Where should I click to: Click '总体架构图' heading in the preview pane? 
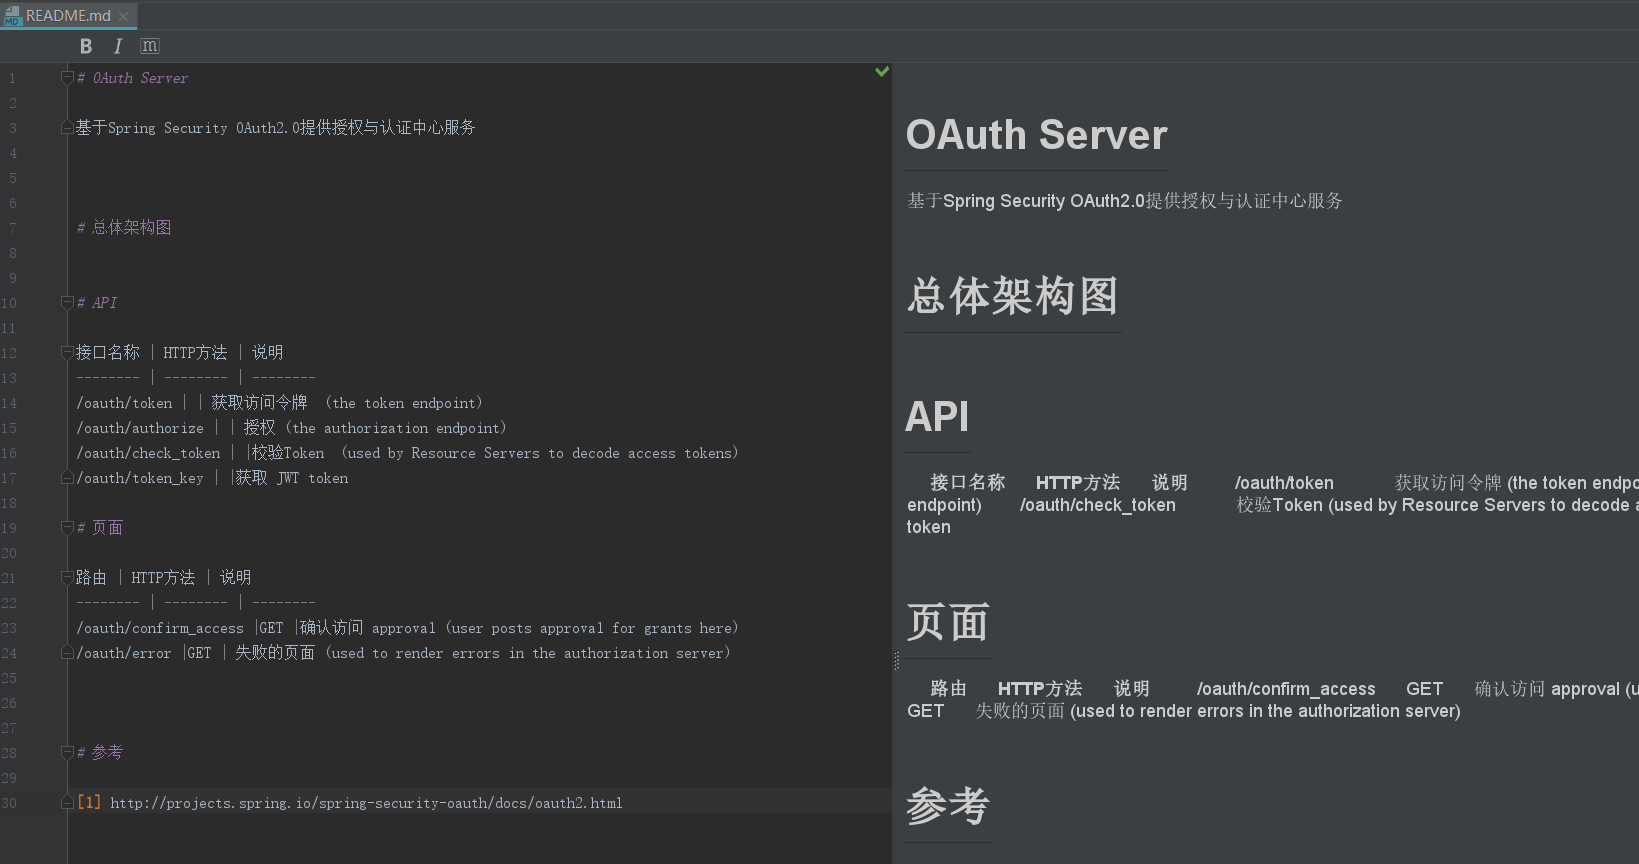pos(1012,296)
